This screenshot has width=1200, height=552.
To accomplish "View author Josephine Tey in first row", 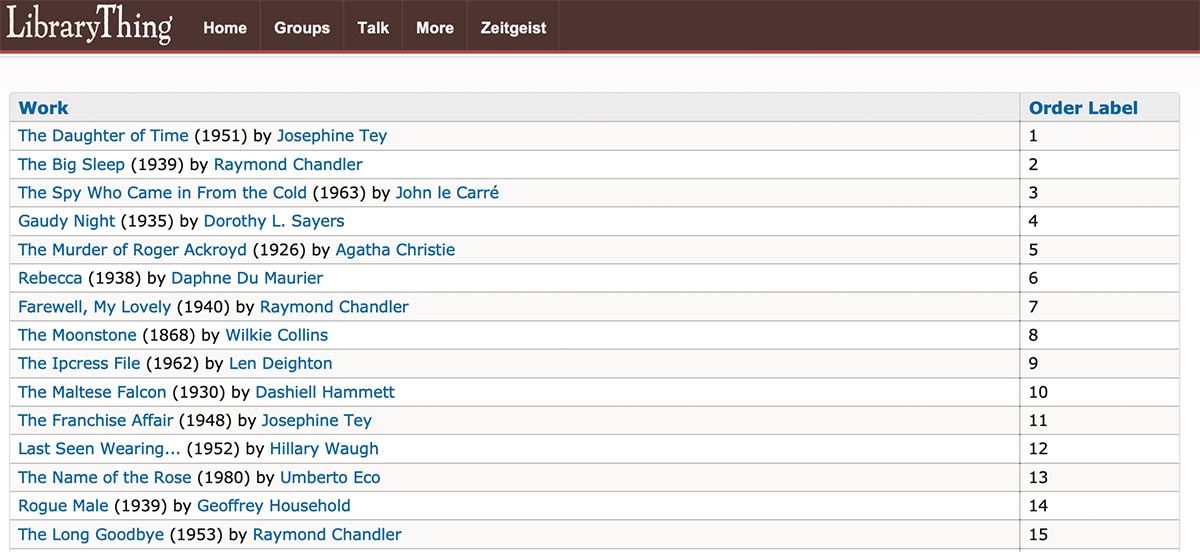I will (x=332, y=136).
